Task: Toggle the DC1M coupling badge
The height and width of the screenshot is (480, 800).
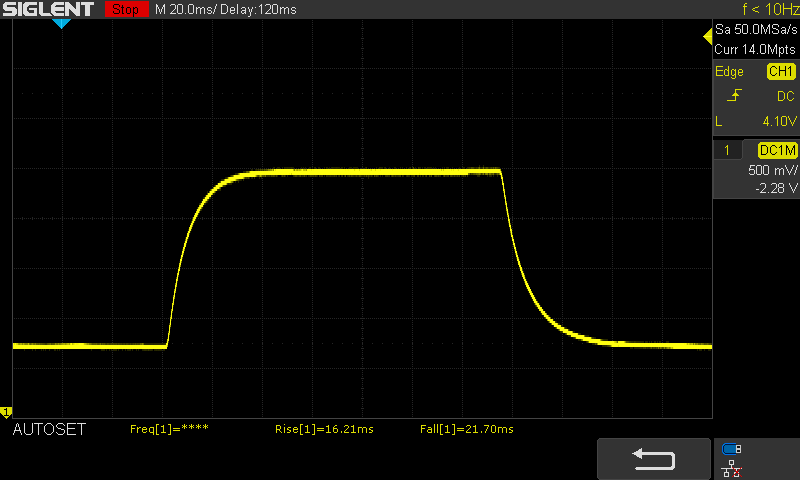Action: tap(777, 150)
